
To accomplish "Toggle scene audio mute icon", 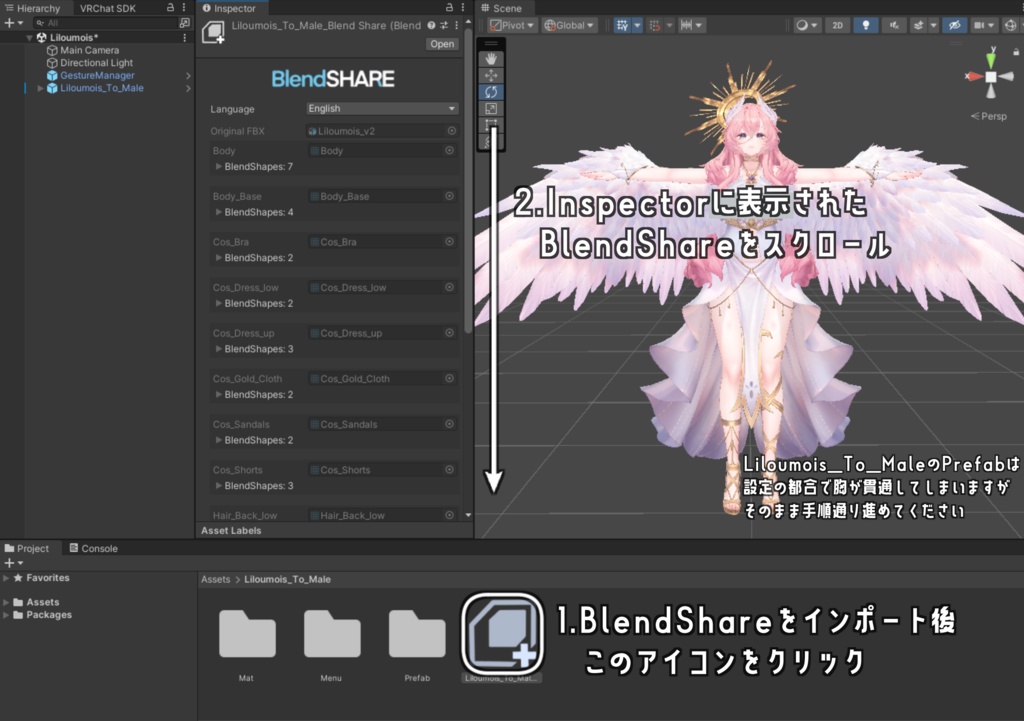I will pos(894,25).
